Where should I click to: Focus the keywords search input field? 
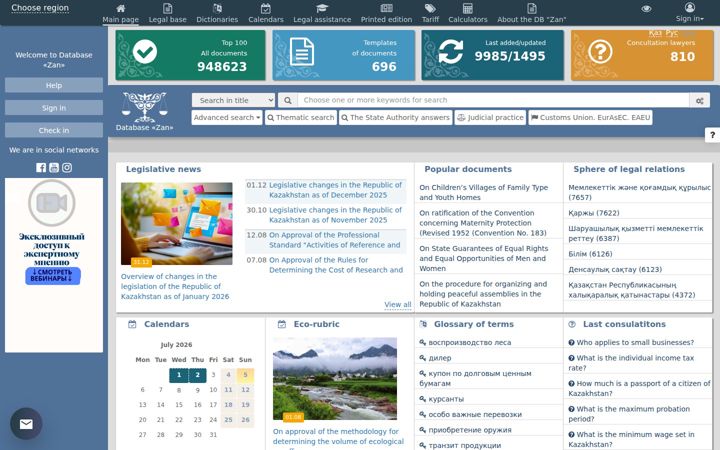pos(493,100)
